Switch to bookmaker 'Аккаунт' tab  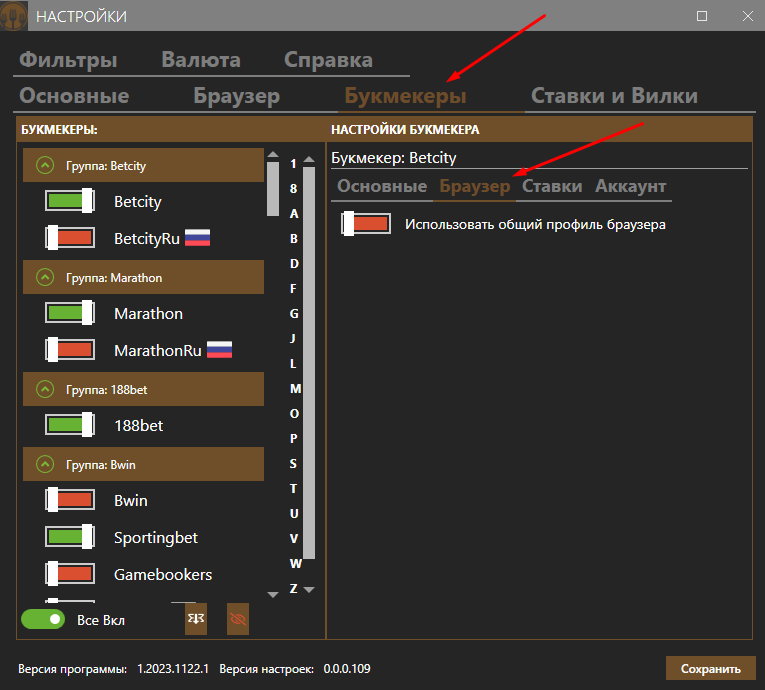[630, 186]
